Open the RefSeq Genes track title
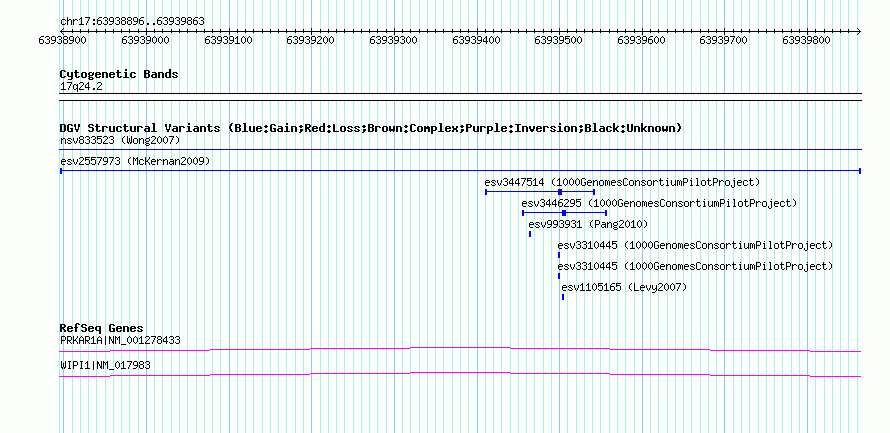The width and height of the screenshot is (890, 433). coord(102,329)
